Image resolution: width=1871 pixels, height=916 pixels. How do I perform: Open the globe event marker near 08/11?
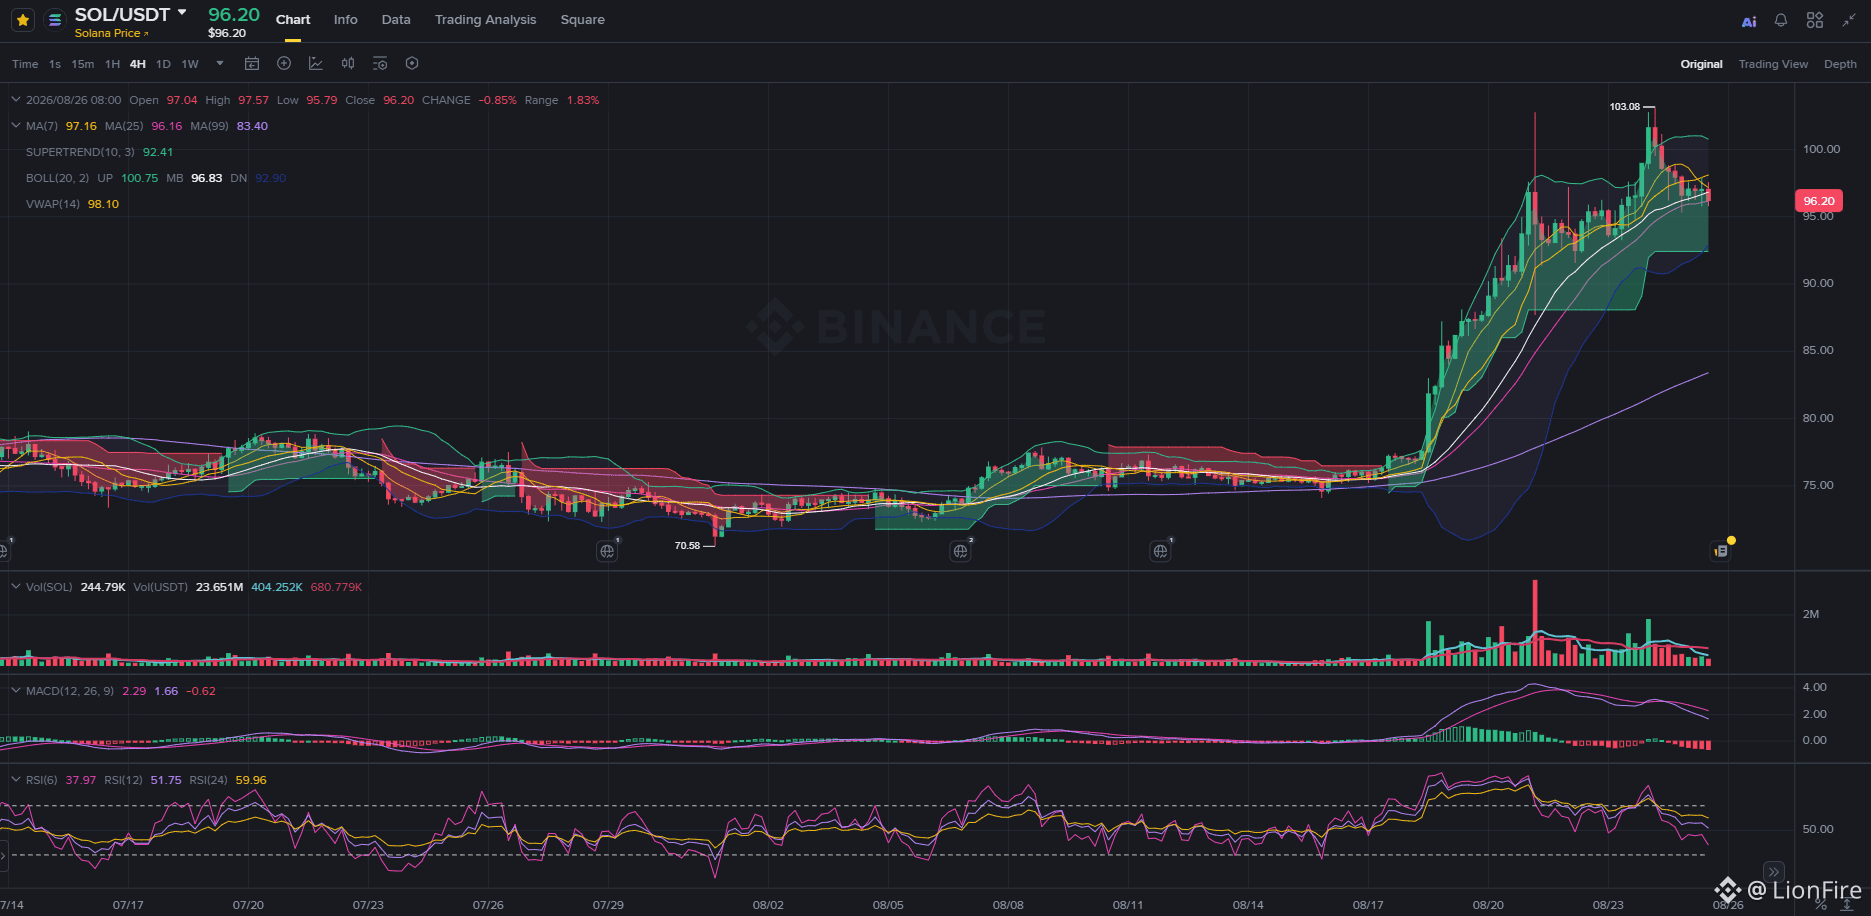(1160, 551)
